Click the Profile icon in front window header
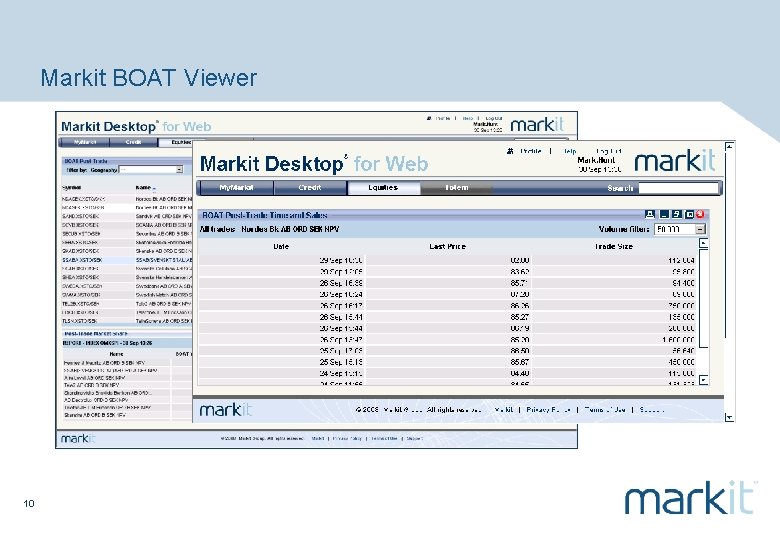Viewport: 780px width, 540px height. 510,151
